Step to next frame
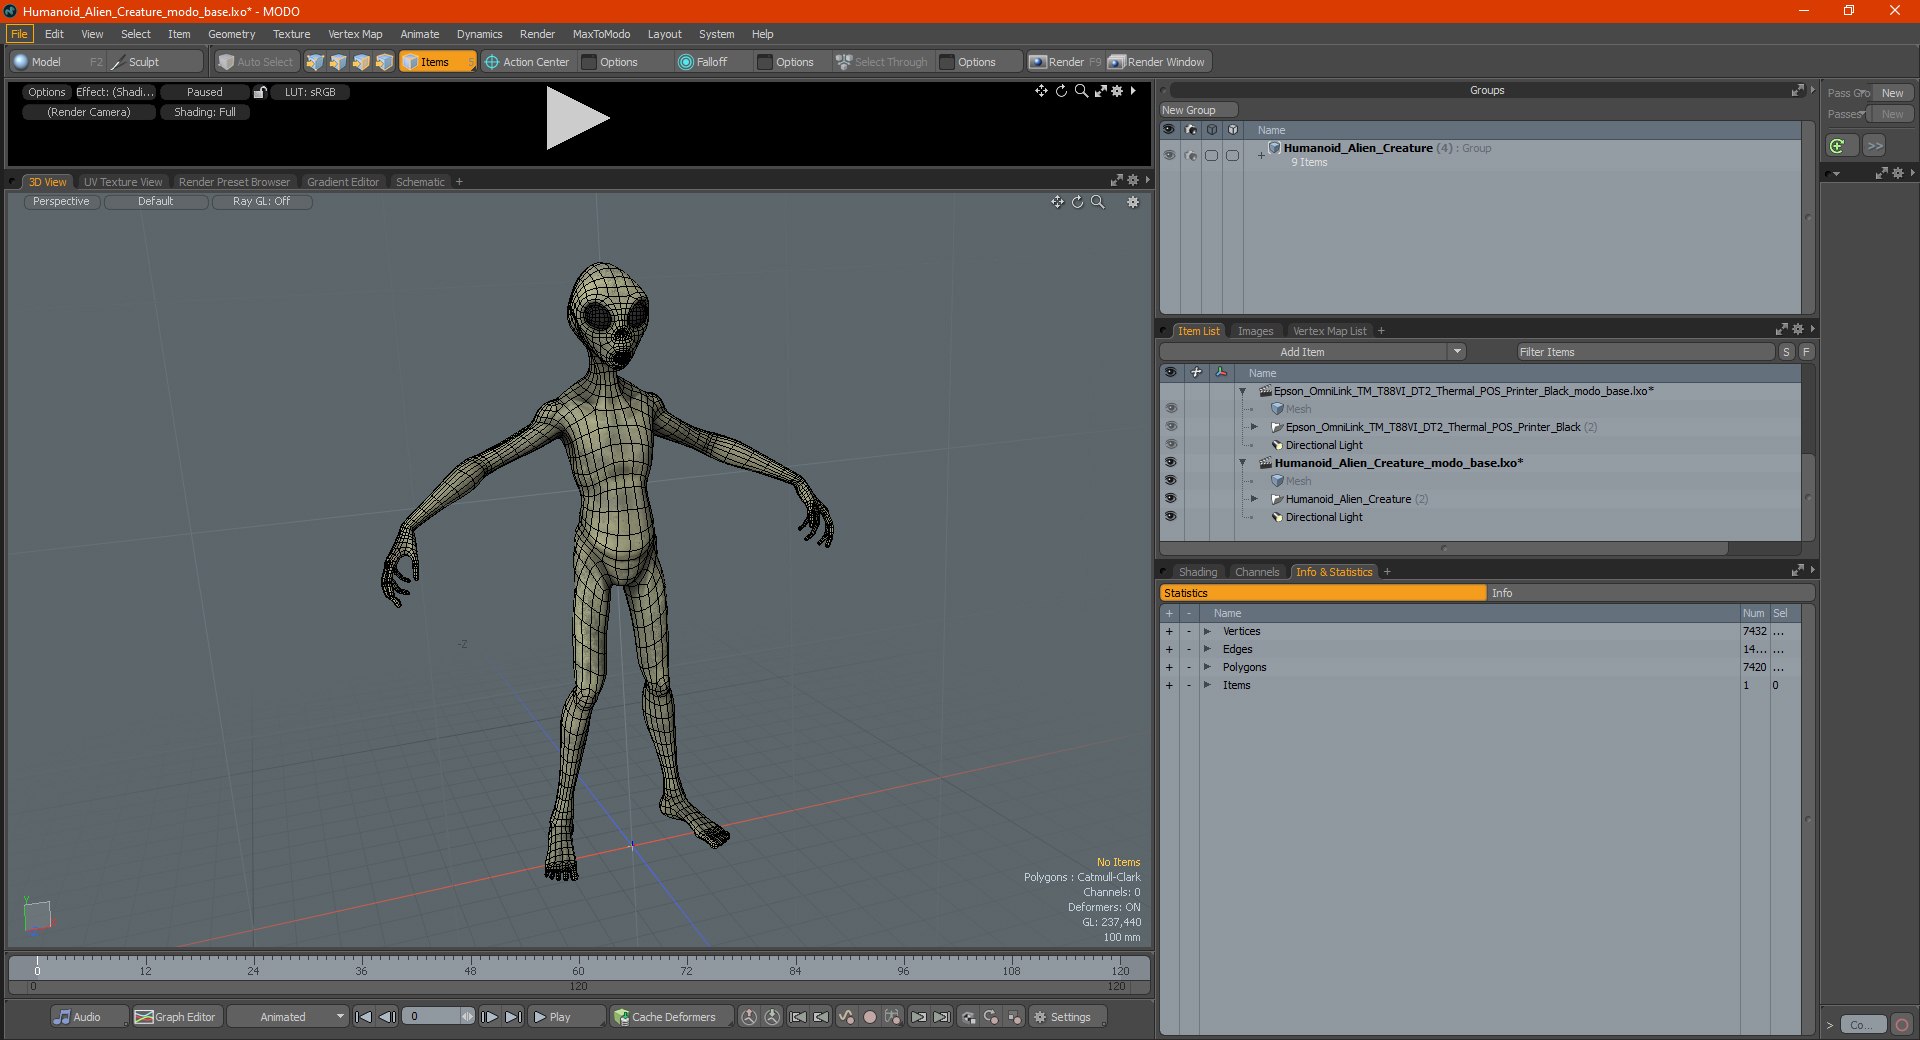1920x1040 pixels. [x=489, y=1017]
